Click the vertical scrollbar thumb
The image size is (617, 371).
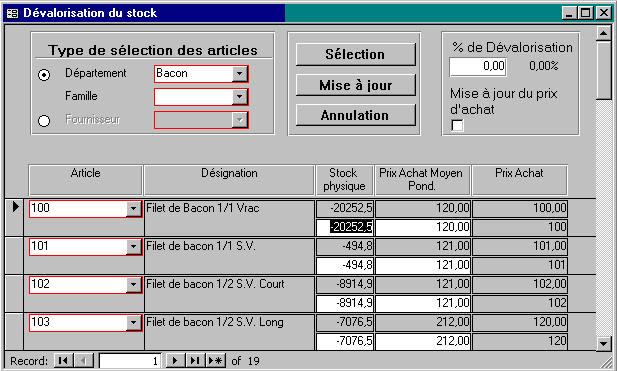(x=603, y=70)
